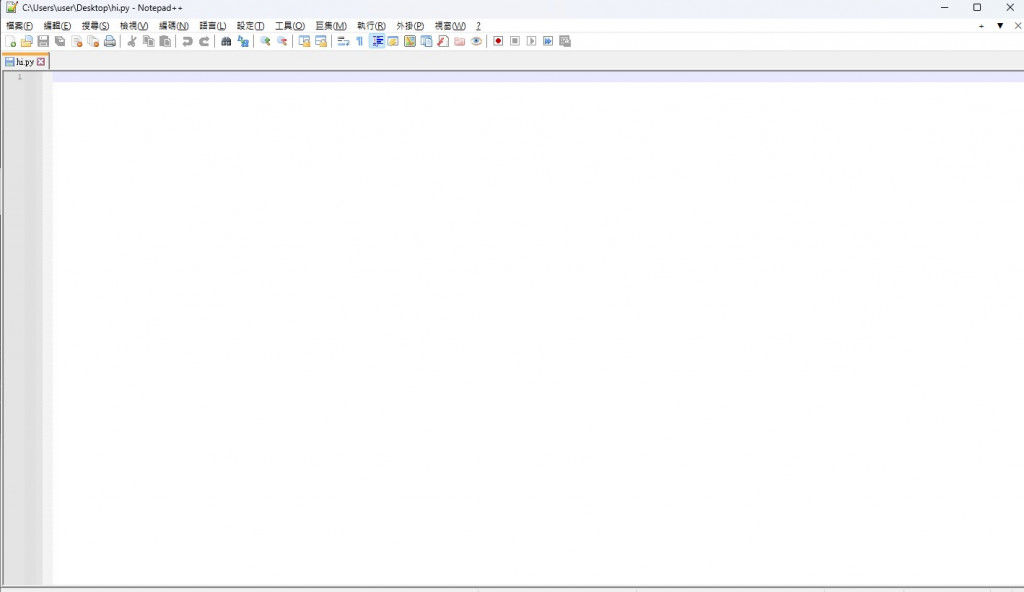
Task: Open the Folder as Workspace icon
Action: [460, 41]
